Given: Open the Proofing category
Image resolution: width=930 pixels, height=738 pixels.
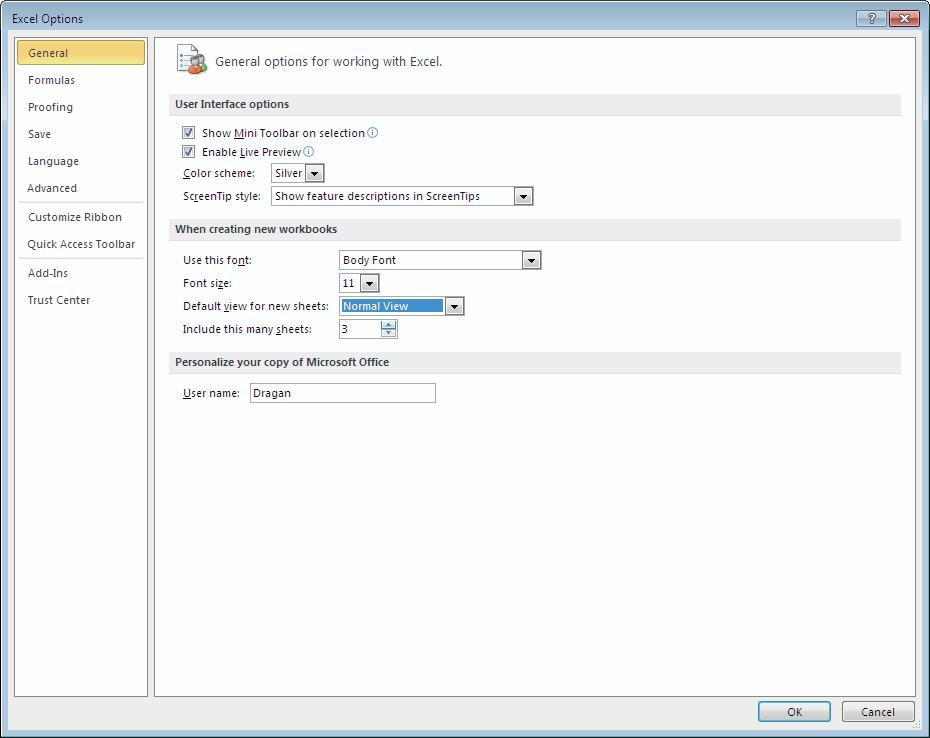Looking at the screenshot, I should click(x=81, y=107).
